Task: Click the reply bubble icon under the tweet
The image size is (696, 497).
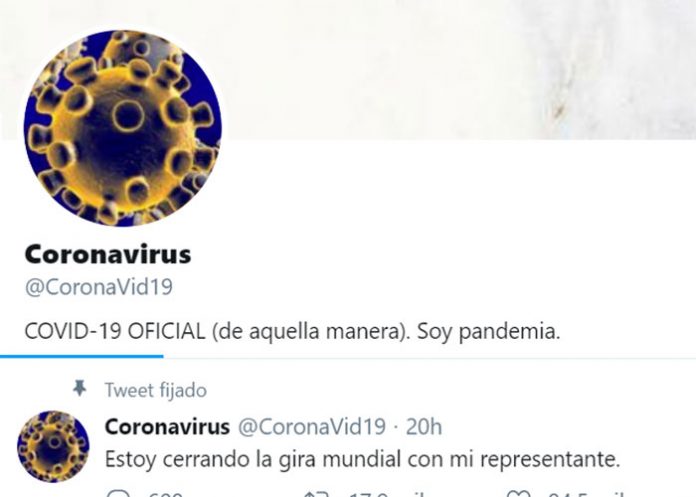Action: (x=119, y=493)
